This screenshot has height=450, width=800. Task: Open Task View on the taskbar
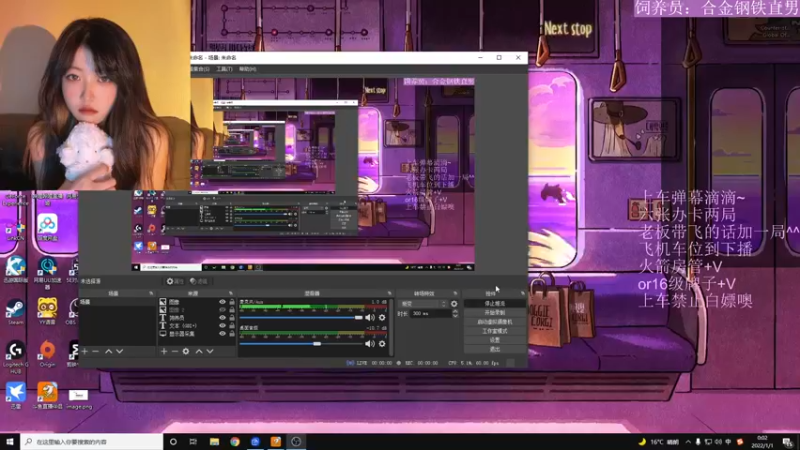(193, 441)
